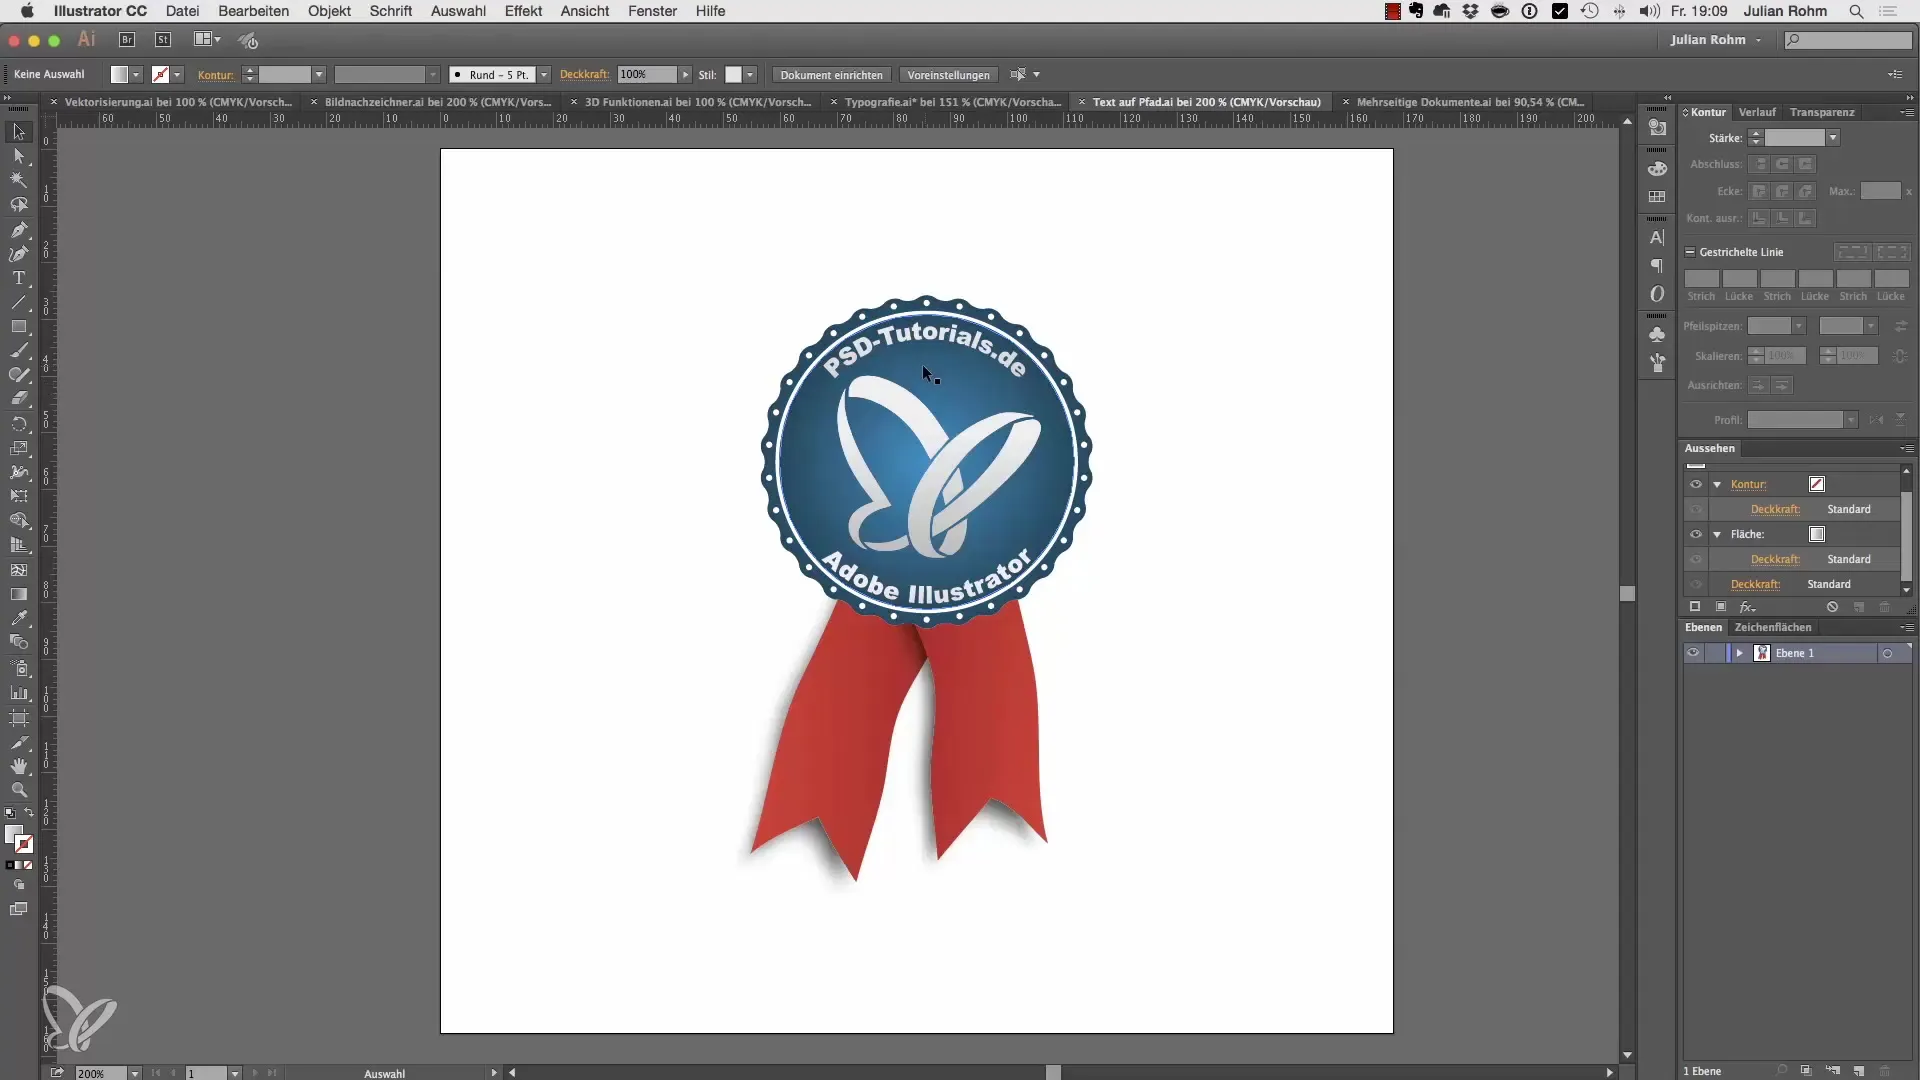Toggle lock column for Ebene 1
Image resolution: width=1920 pixels, height=1080 pixels.
(x=1716, y=653)
